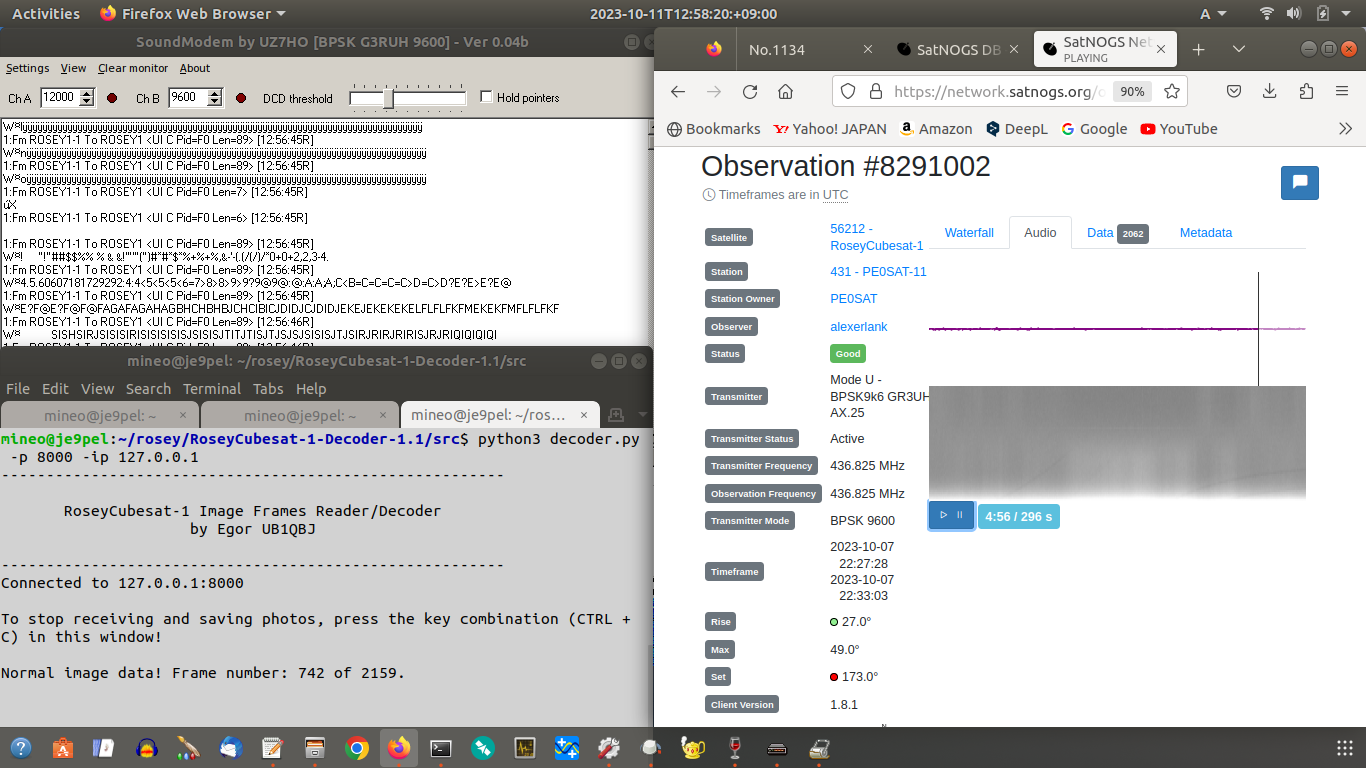Screen dimensions: 1366x768
Task: Open the Terminal icon in the dock
Action: 441,748
